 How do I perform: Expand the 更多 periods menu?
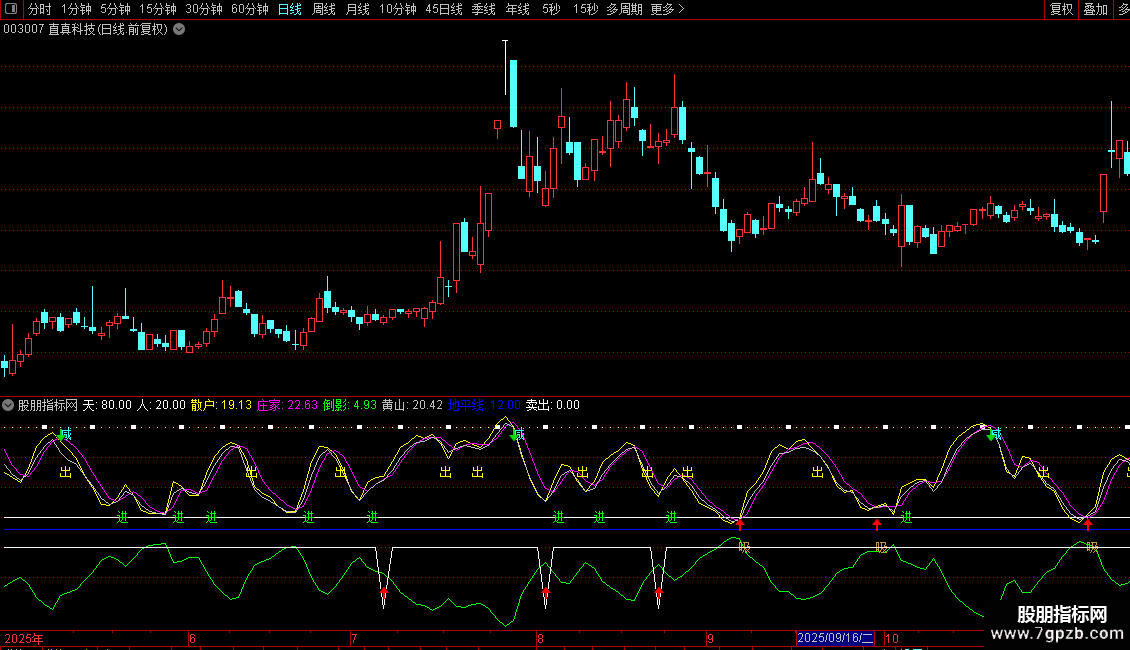(667, 9)
